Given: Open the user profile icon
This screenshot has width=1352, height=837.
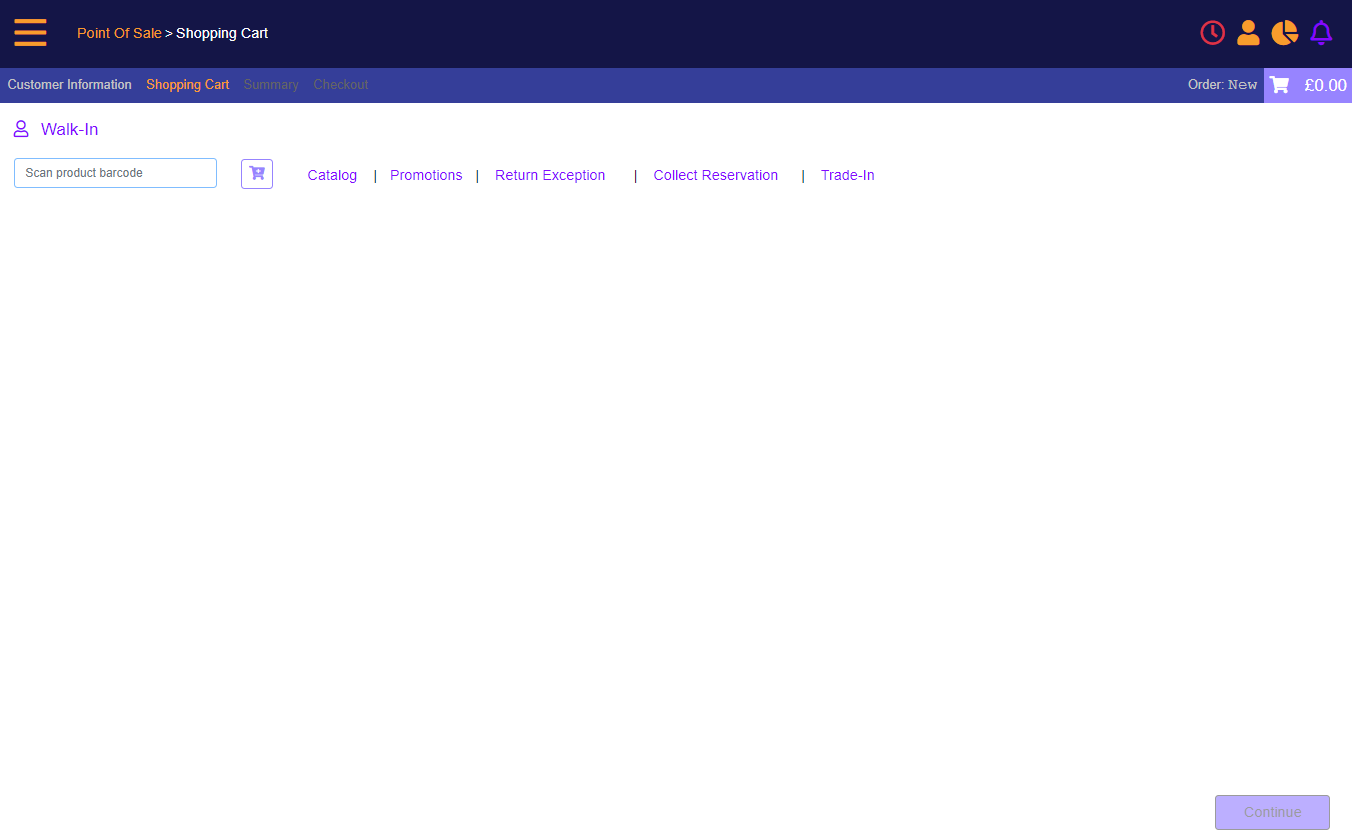Looking at the screenshot, I should click(x=1248, y=33).
